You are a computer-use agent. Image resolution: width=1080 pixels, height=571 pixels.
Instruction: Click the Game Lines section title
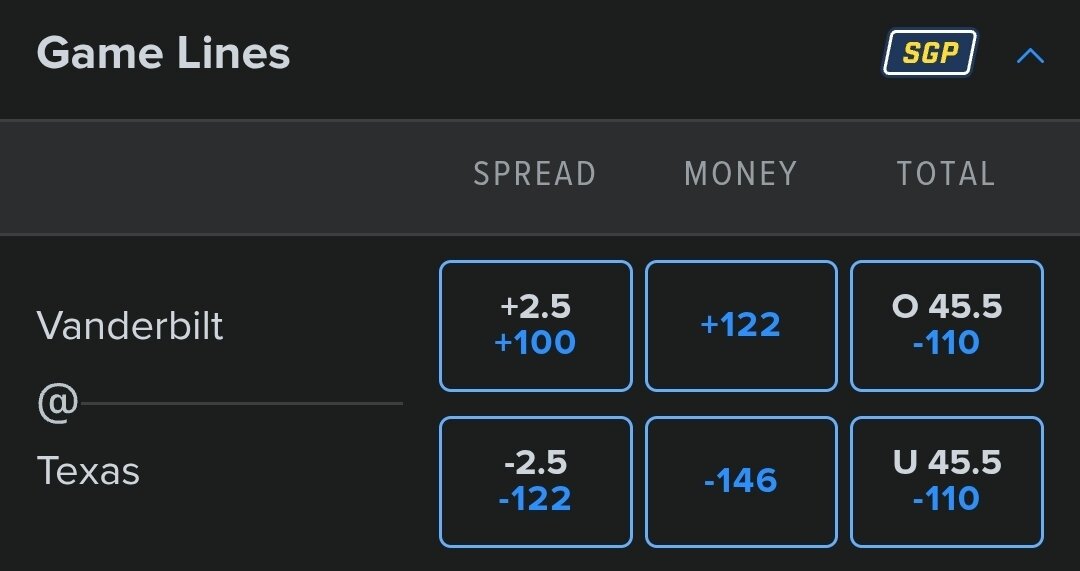(x=163, y=53)
